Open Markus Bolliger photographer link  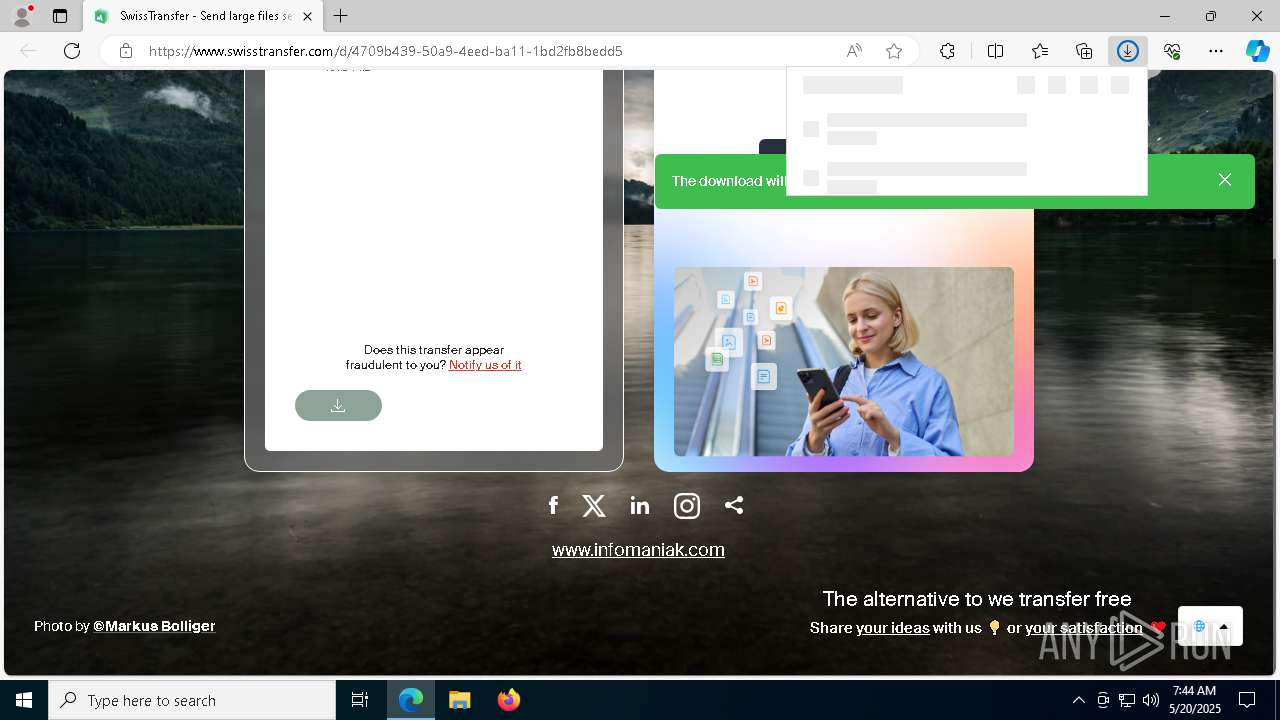(154, 626)
